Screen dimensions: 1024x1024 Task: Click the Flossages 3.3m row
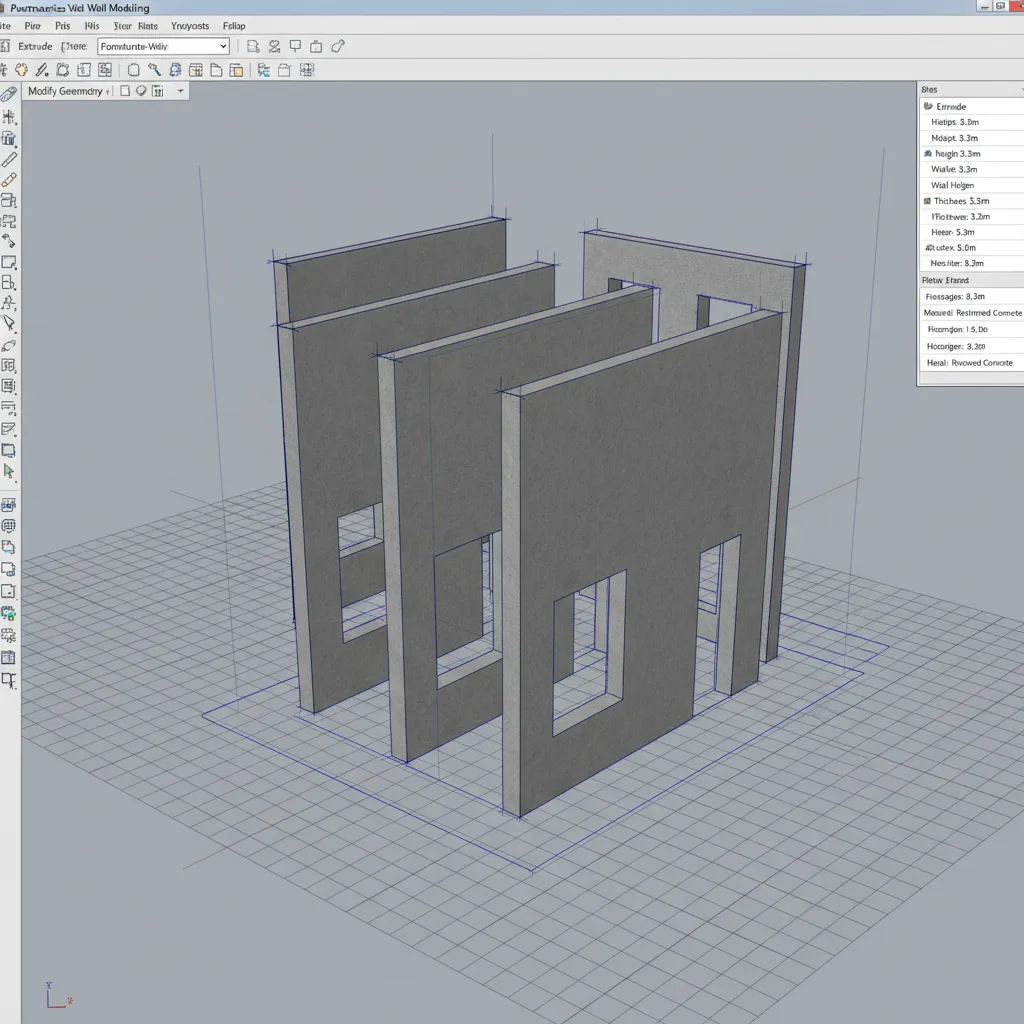tap(972, 296)
